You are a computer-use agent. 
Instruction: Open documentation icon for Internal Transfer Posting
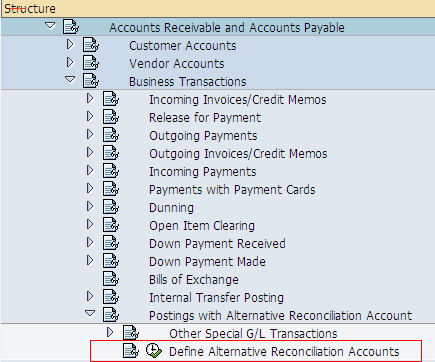pos(111,297)
